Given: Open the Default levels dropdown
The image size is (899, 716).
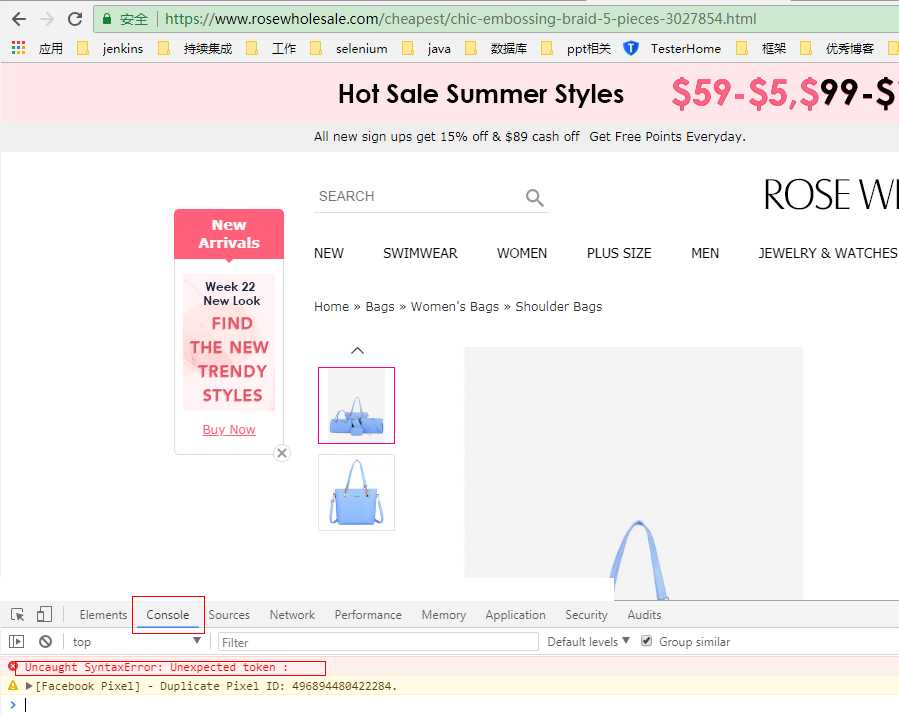Looking at the screenshot, I should coord(588,641).
